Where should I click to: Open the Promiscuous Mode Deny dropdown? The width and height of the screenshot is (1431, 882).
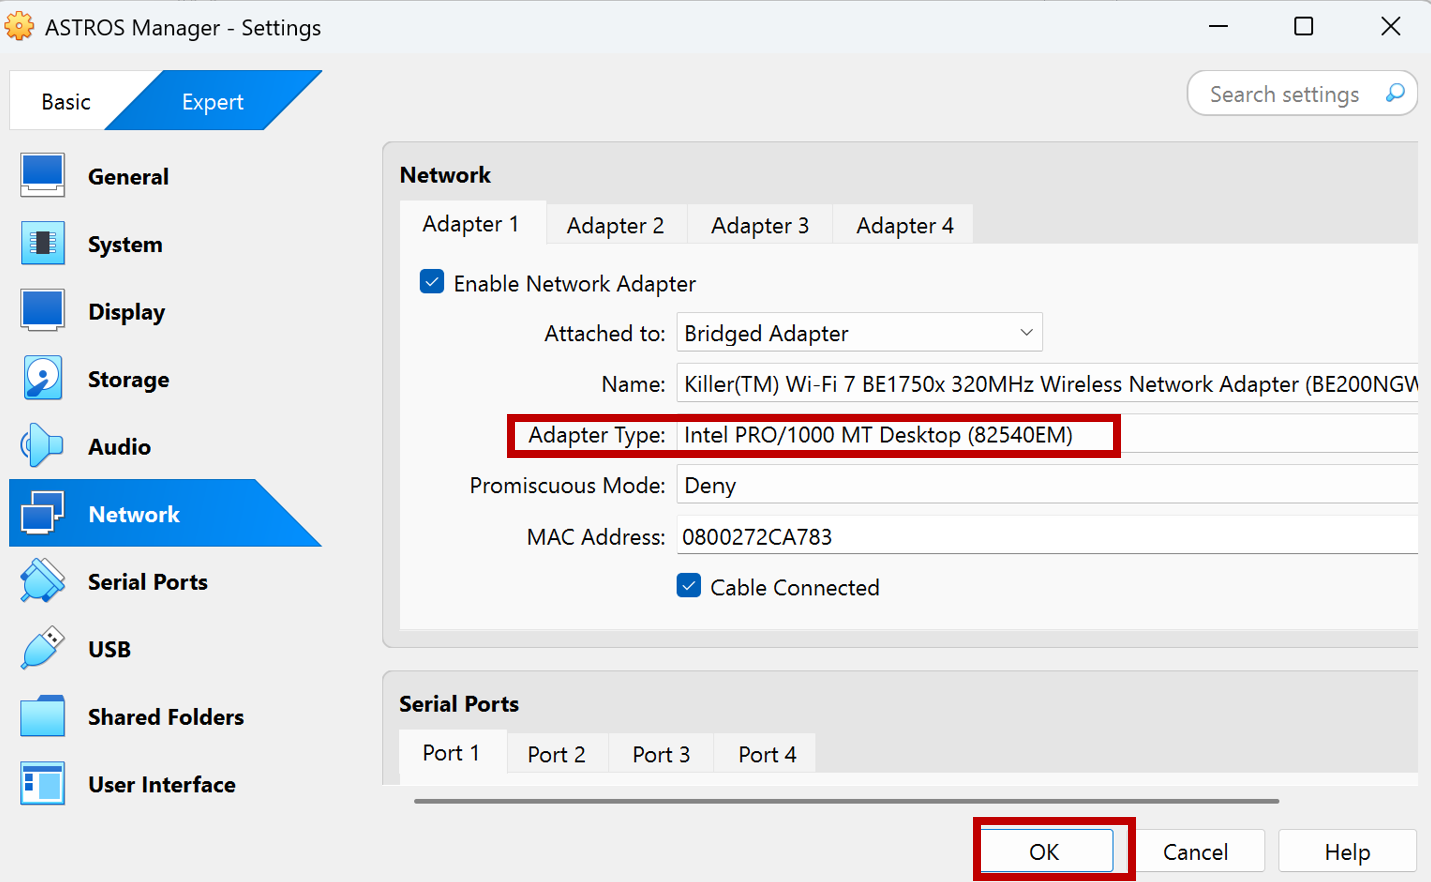[x=1045, y=485]
